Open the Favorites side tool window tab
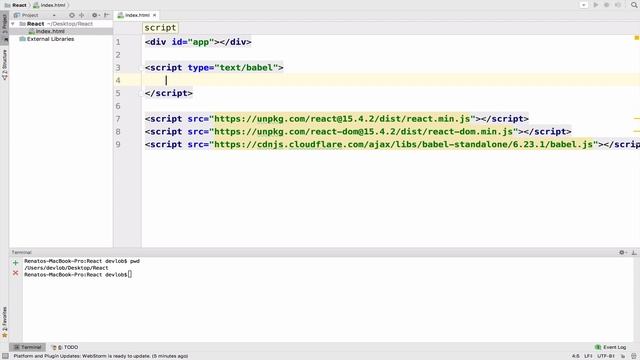Screen dimensions: 640x360 4,322
